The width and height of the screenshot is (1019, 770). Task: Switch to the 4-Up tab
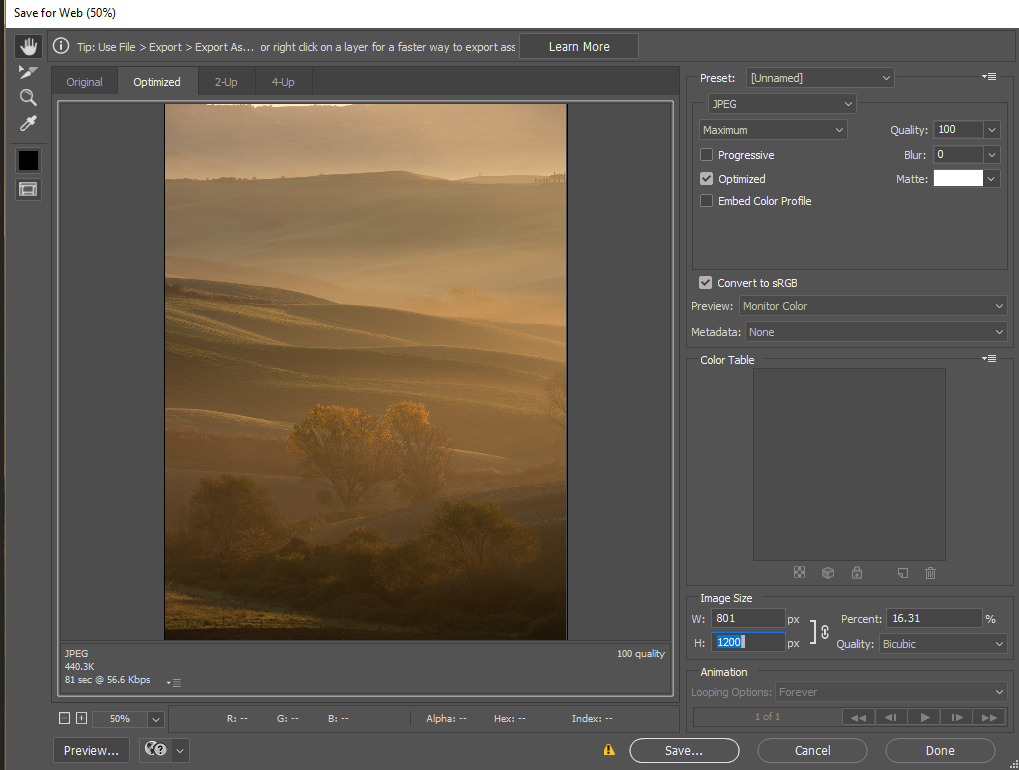pos(282,82)
